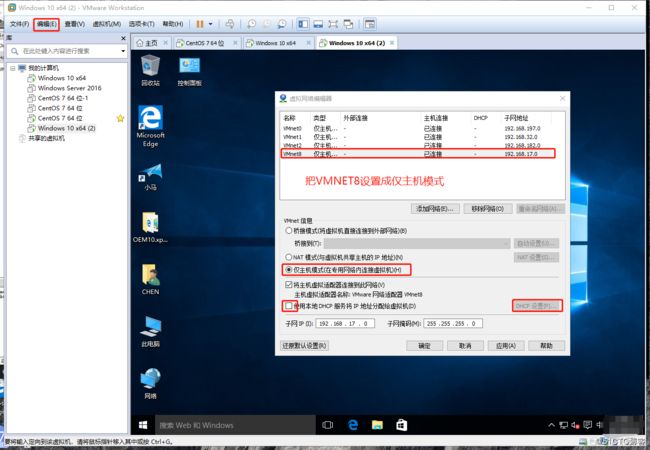
Task: Select the NAT 模式 radio button
Action: (289, 257)
